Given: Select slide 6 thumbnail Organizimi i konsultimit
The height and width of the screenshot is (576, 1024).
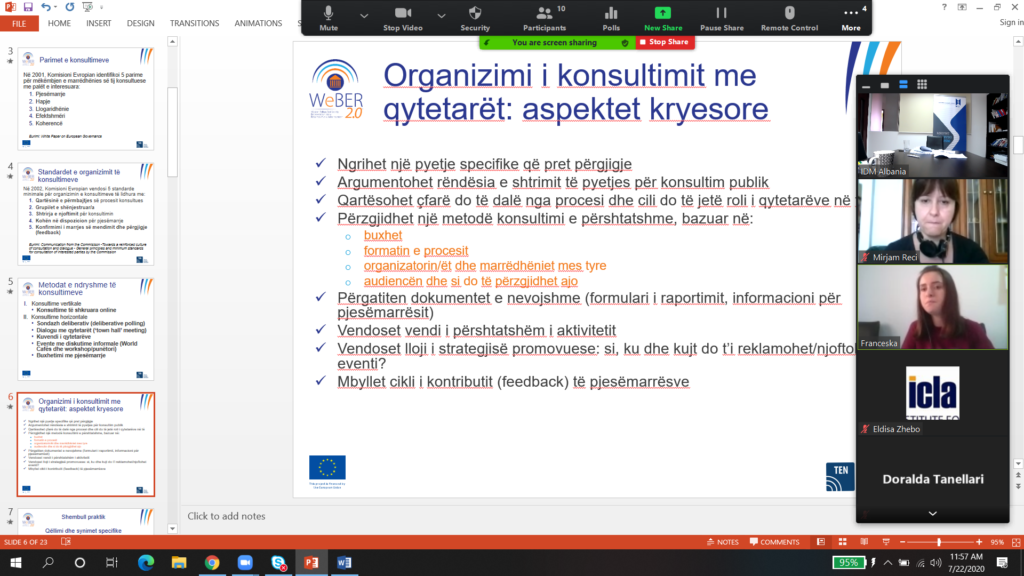Looking at the screenshot, I should tap(86, 444).
